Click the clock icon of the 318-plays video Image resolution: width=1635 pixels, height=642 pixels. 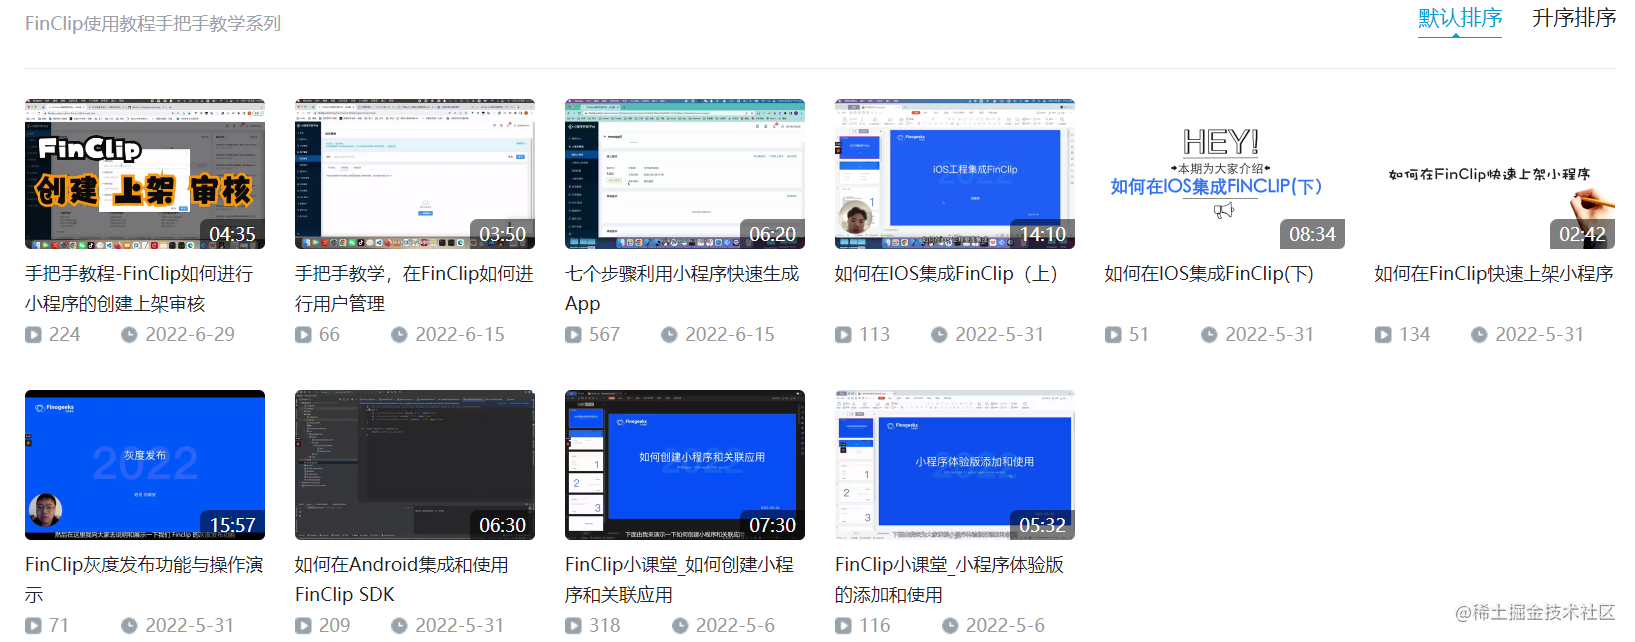point(680,626)
